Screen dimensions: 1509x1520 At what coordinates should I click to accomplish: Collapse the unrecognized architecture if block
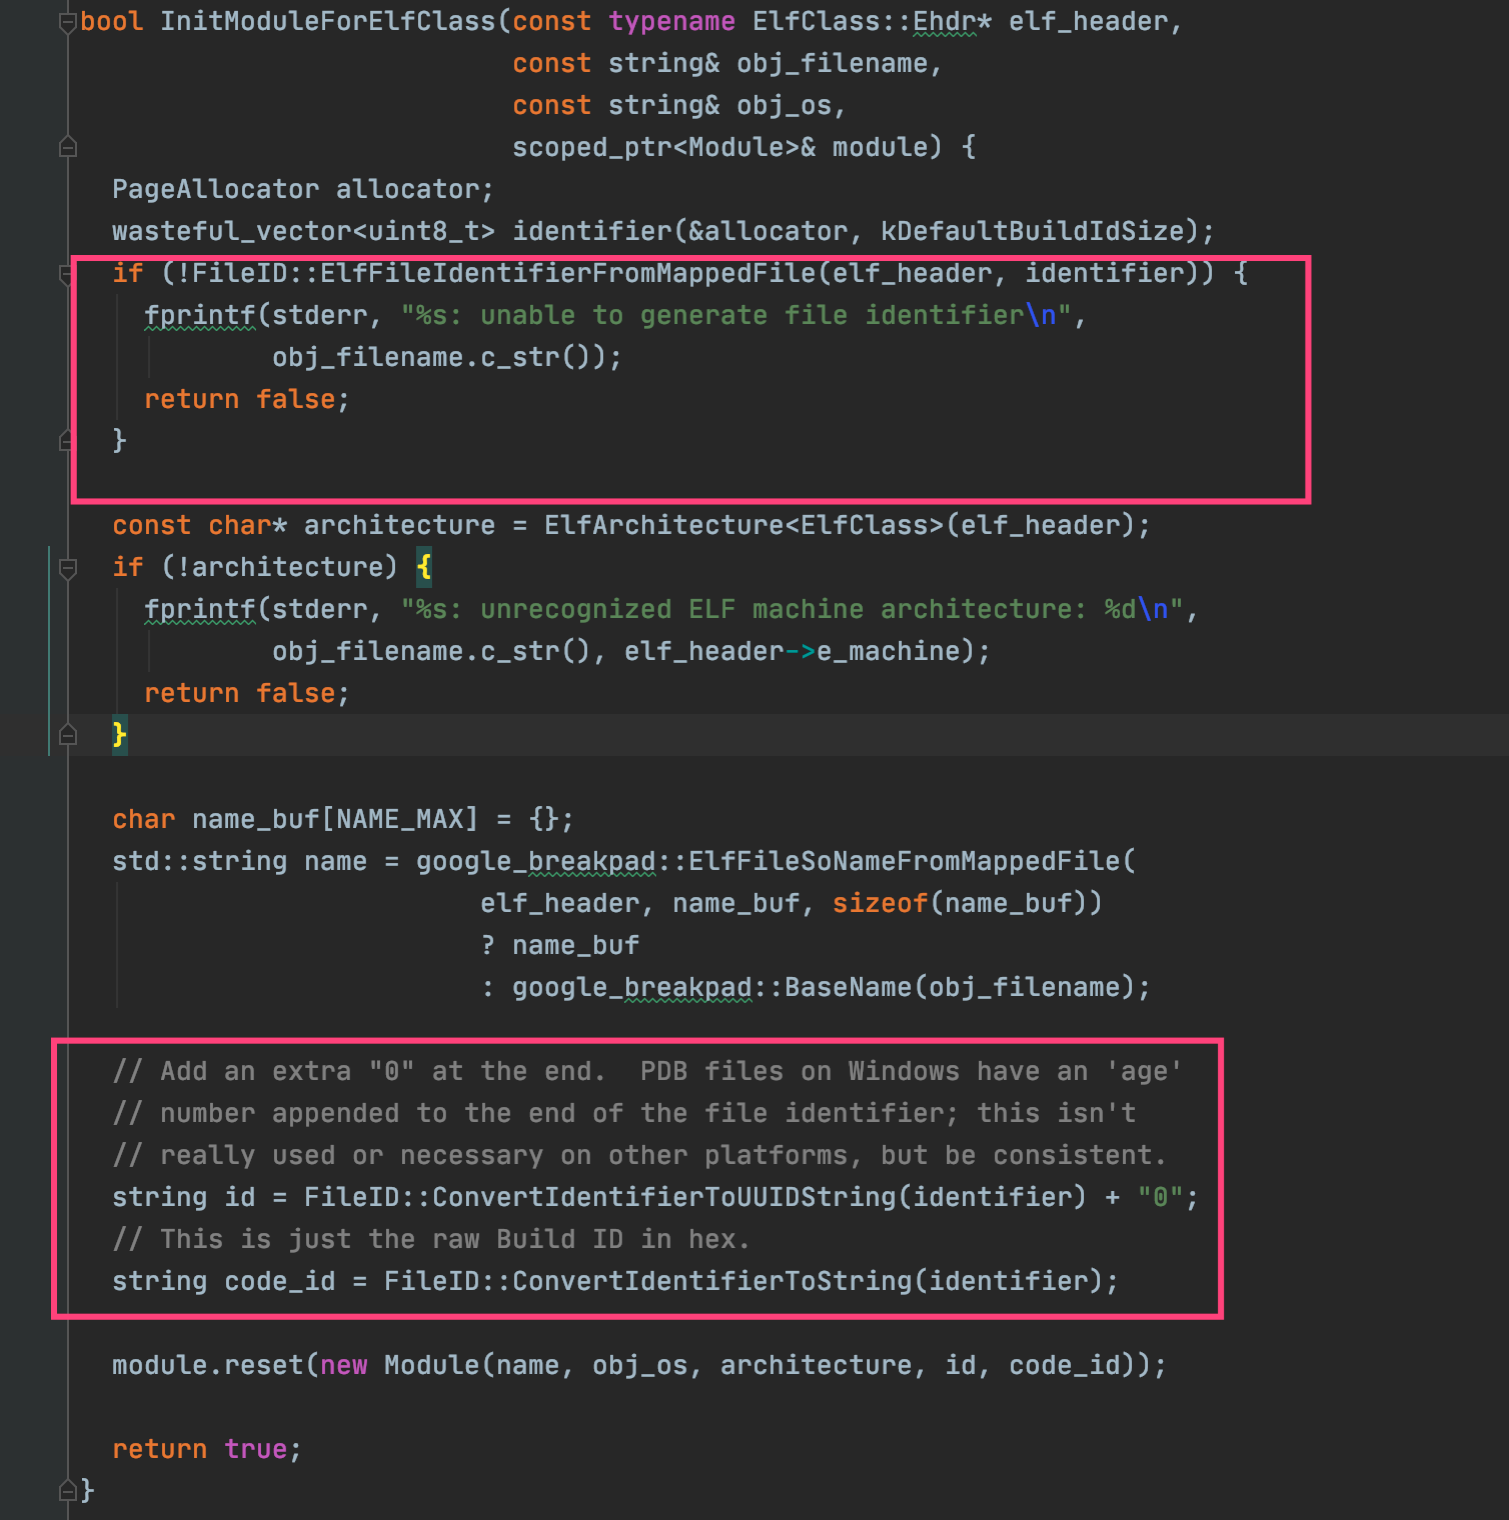click(x=67, y=568)
